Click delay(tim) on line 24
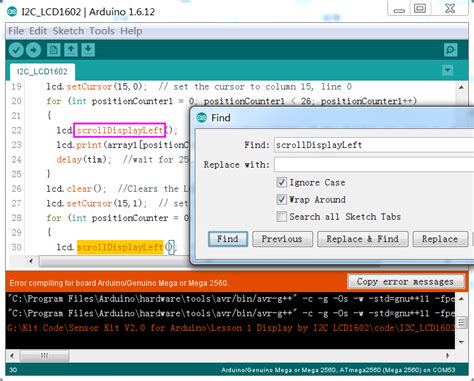This screenshot has height=381, width=474. pyautogui.click(x=83, y=160)
